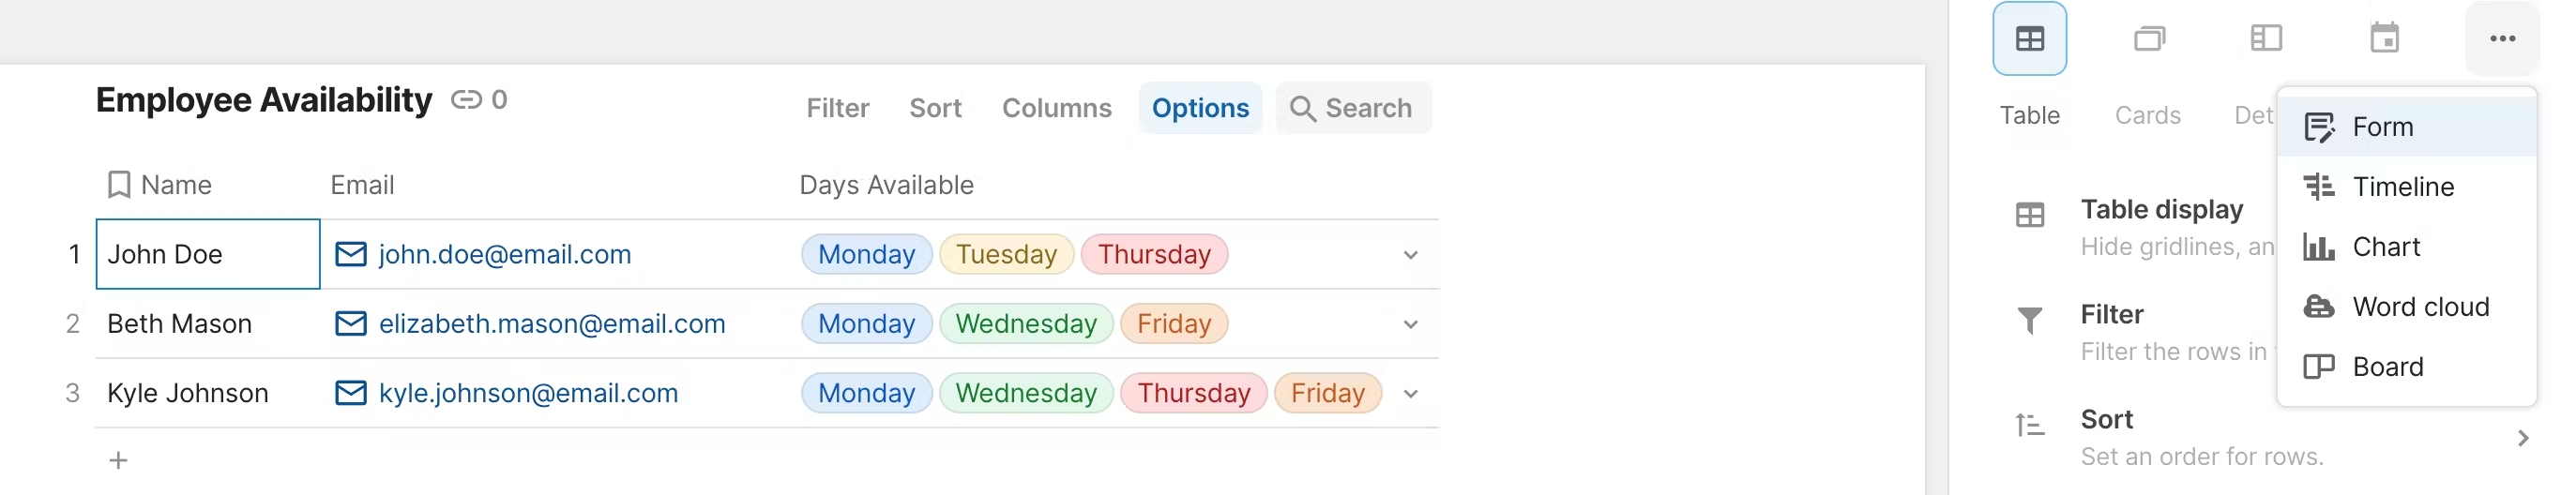Image resolution: width=2576 pixels, height=495 pixels.
Task: Click John Doe's email envelope icon
Action: [x=350, y=254]
